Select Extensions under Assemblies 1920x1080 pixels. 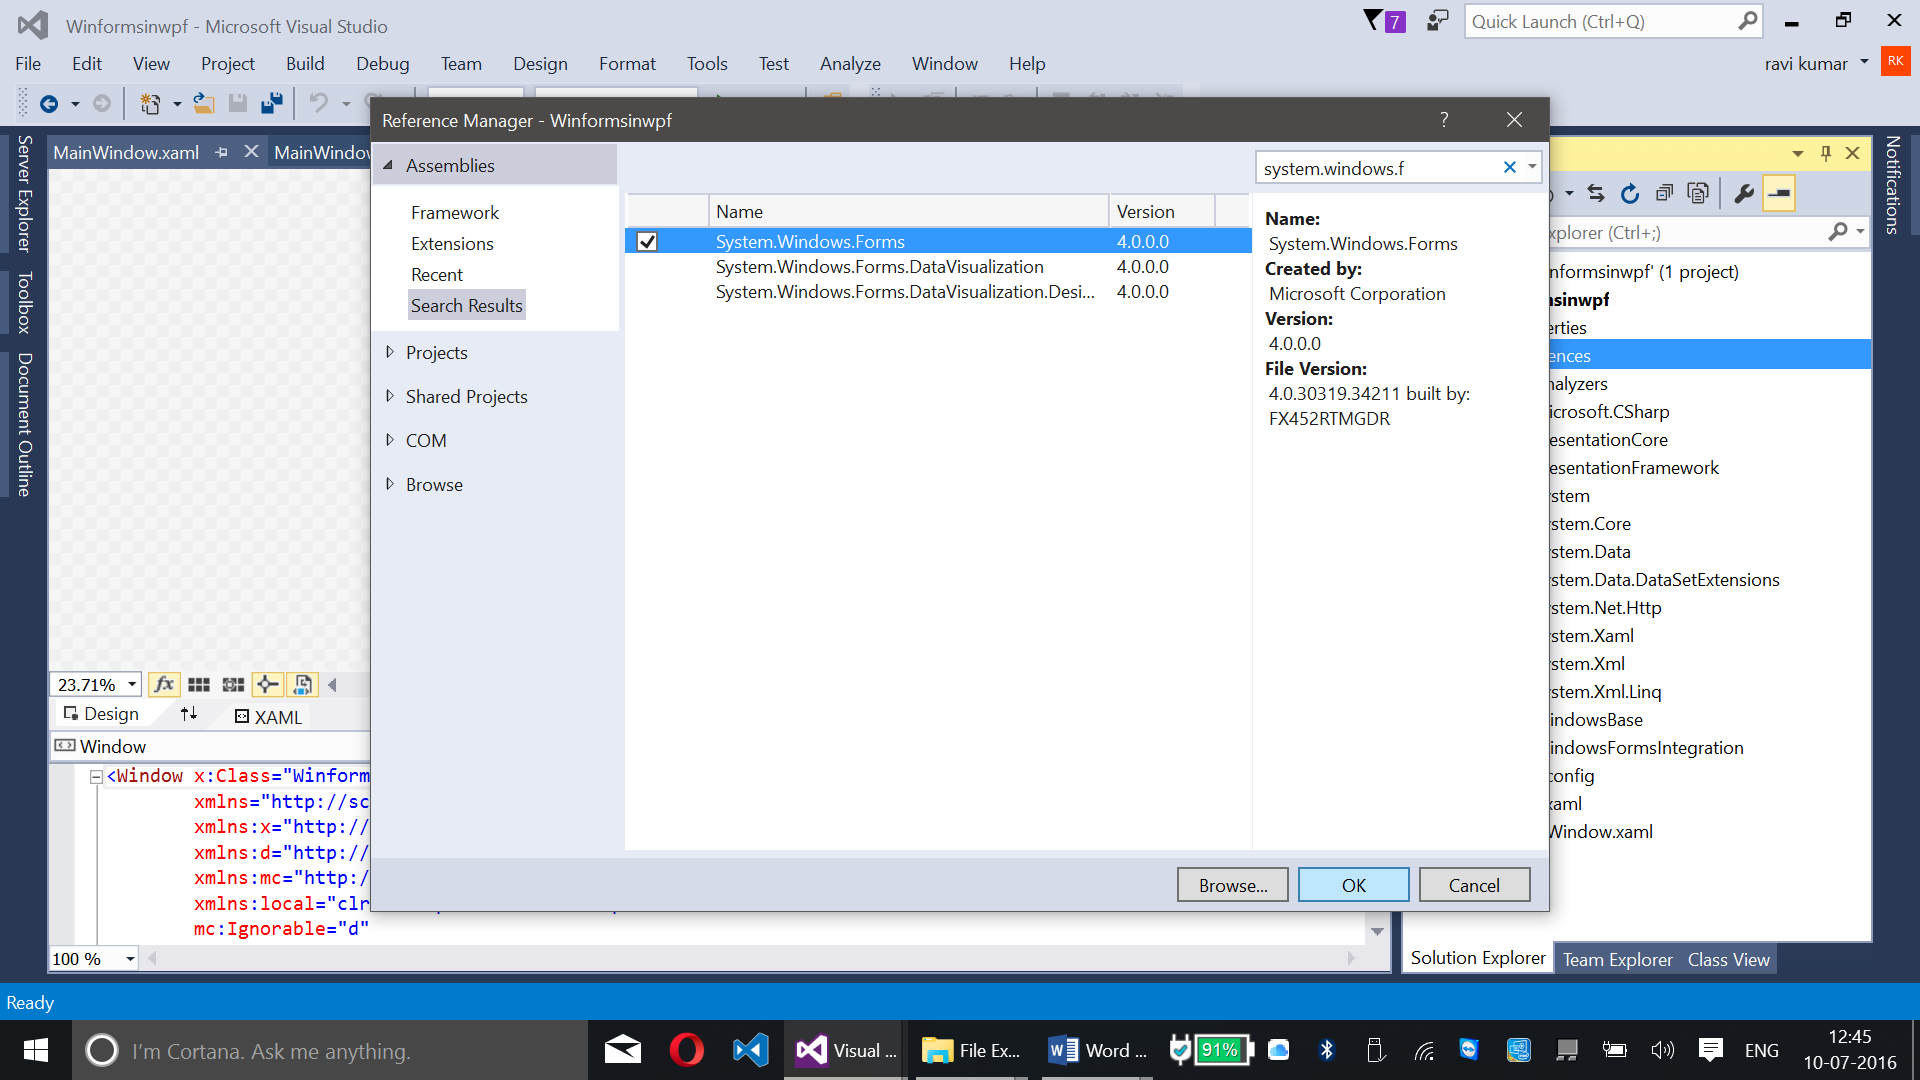pos(452,243)
